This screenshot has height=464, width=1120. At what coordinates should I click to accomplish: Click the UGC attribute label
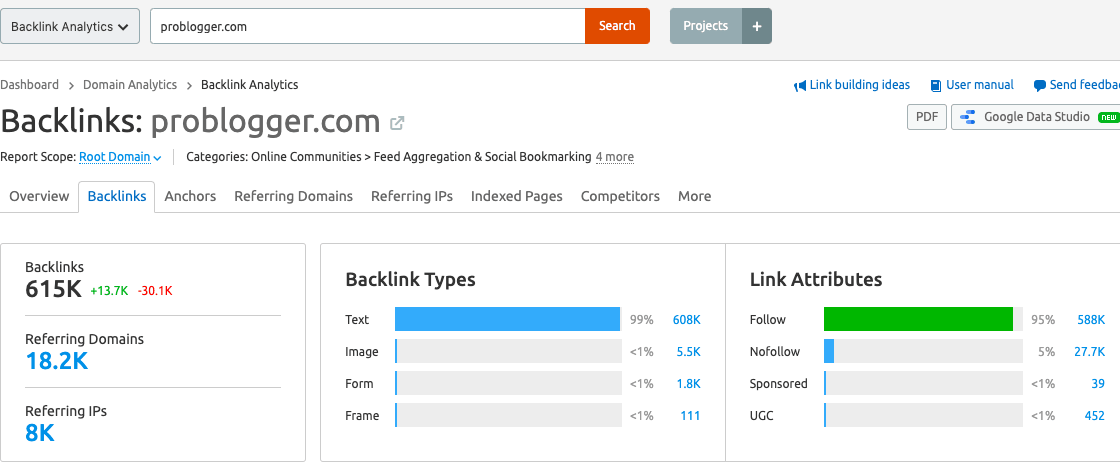coord(761,416)
